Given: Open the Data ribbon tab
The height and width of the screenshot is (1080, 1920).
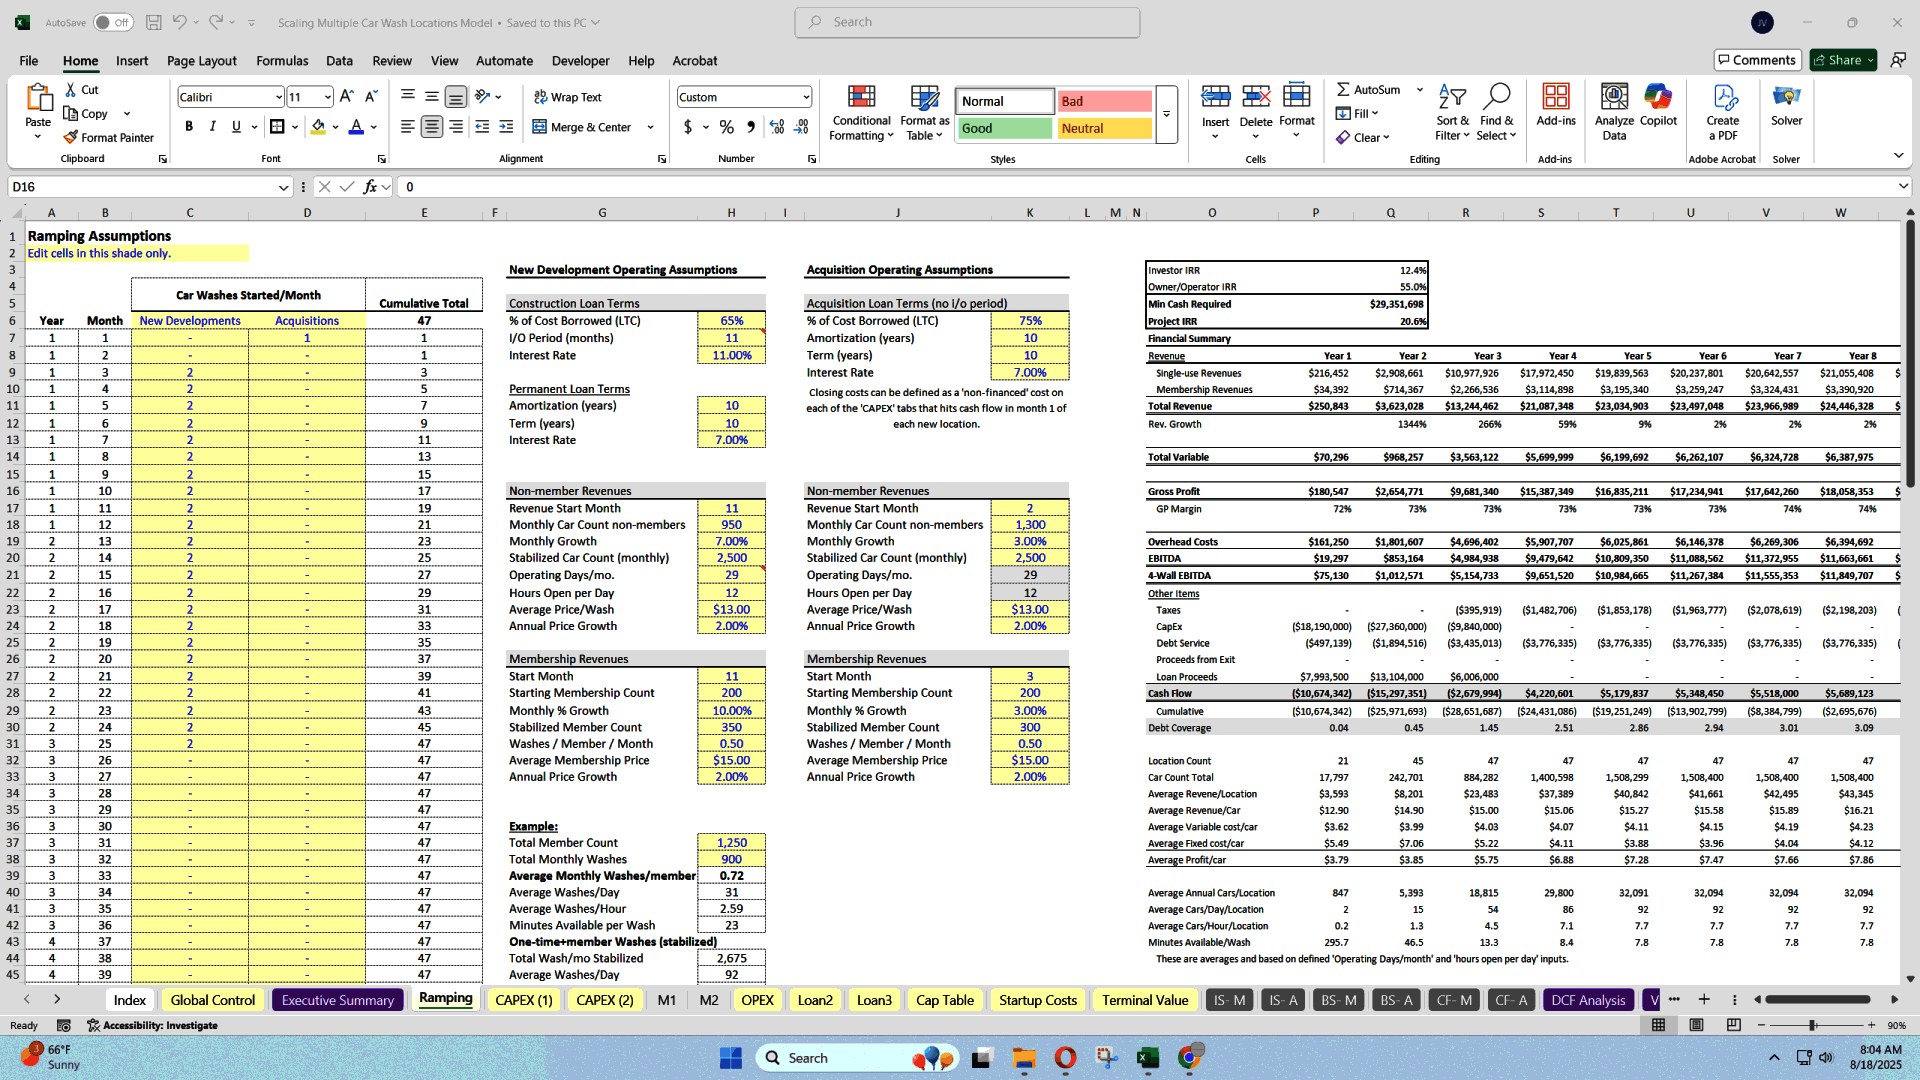Looking at the screenshot, I should 339,60.
